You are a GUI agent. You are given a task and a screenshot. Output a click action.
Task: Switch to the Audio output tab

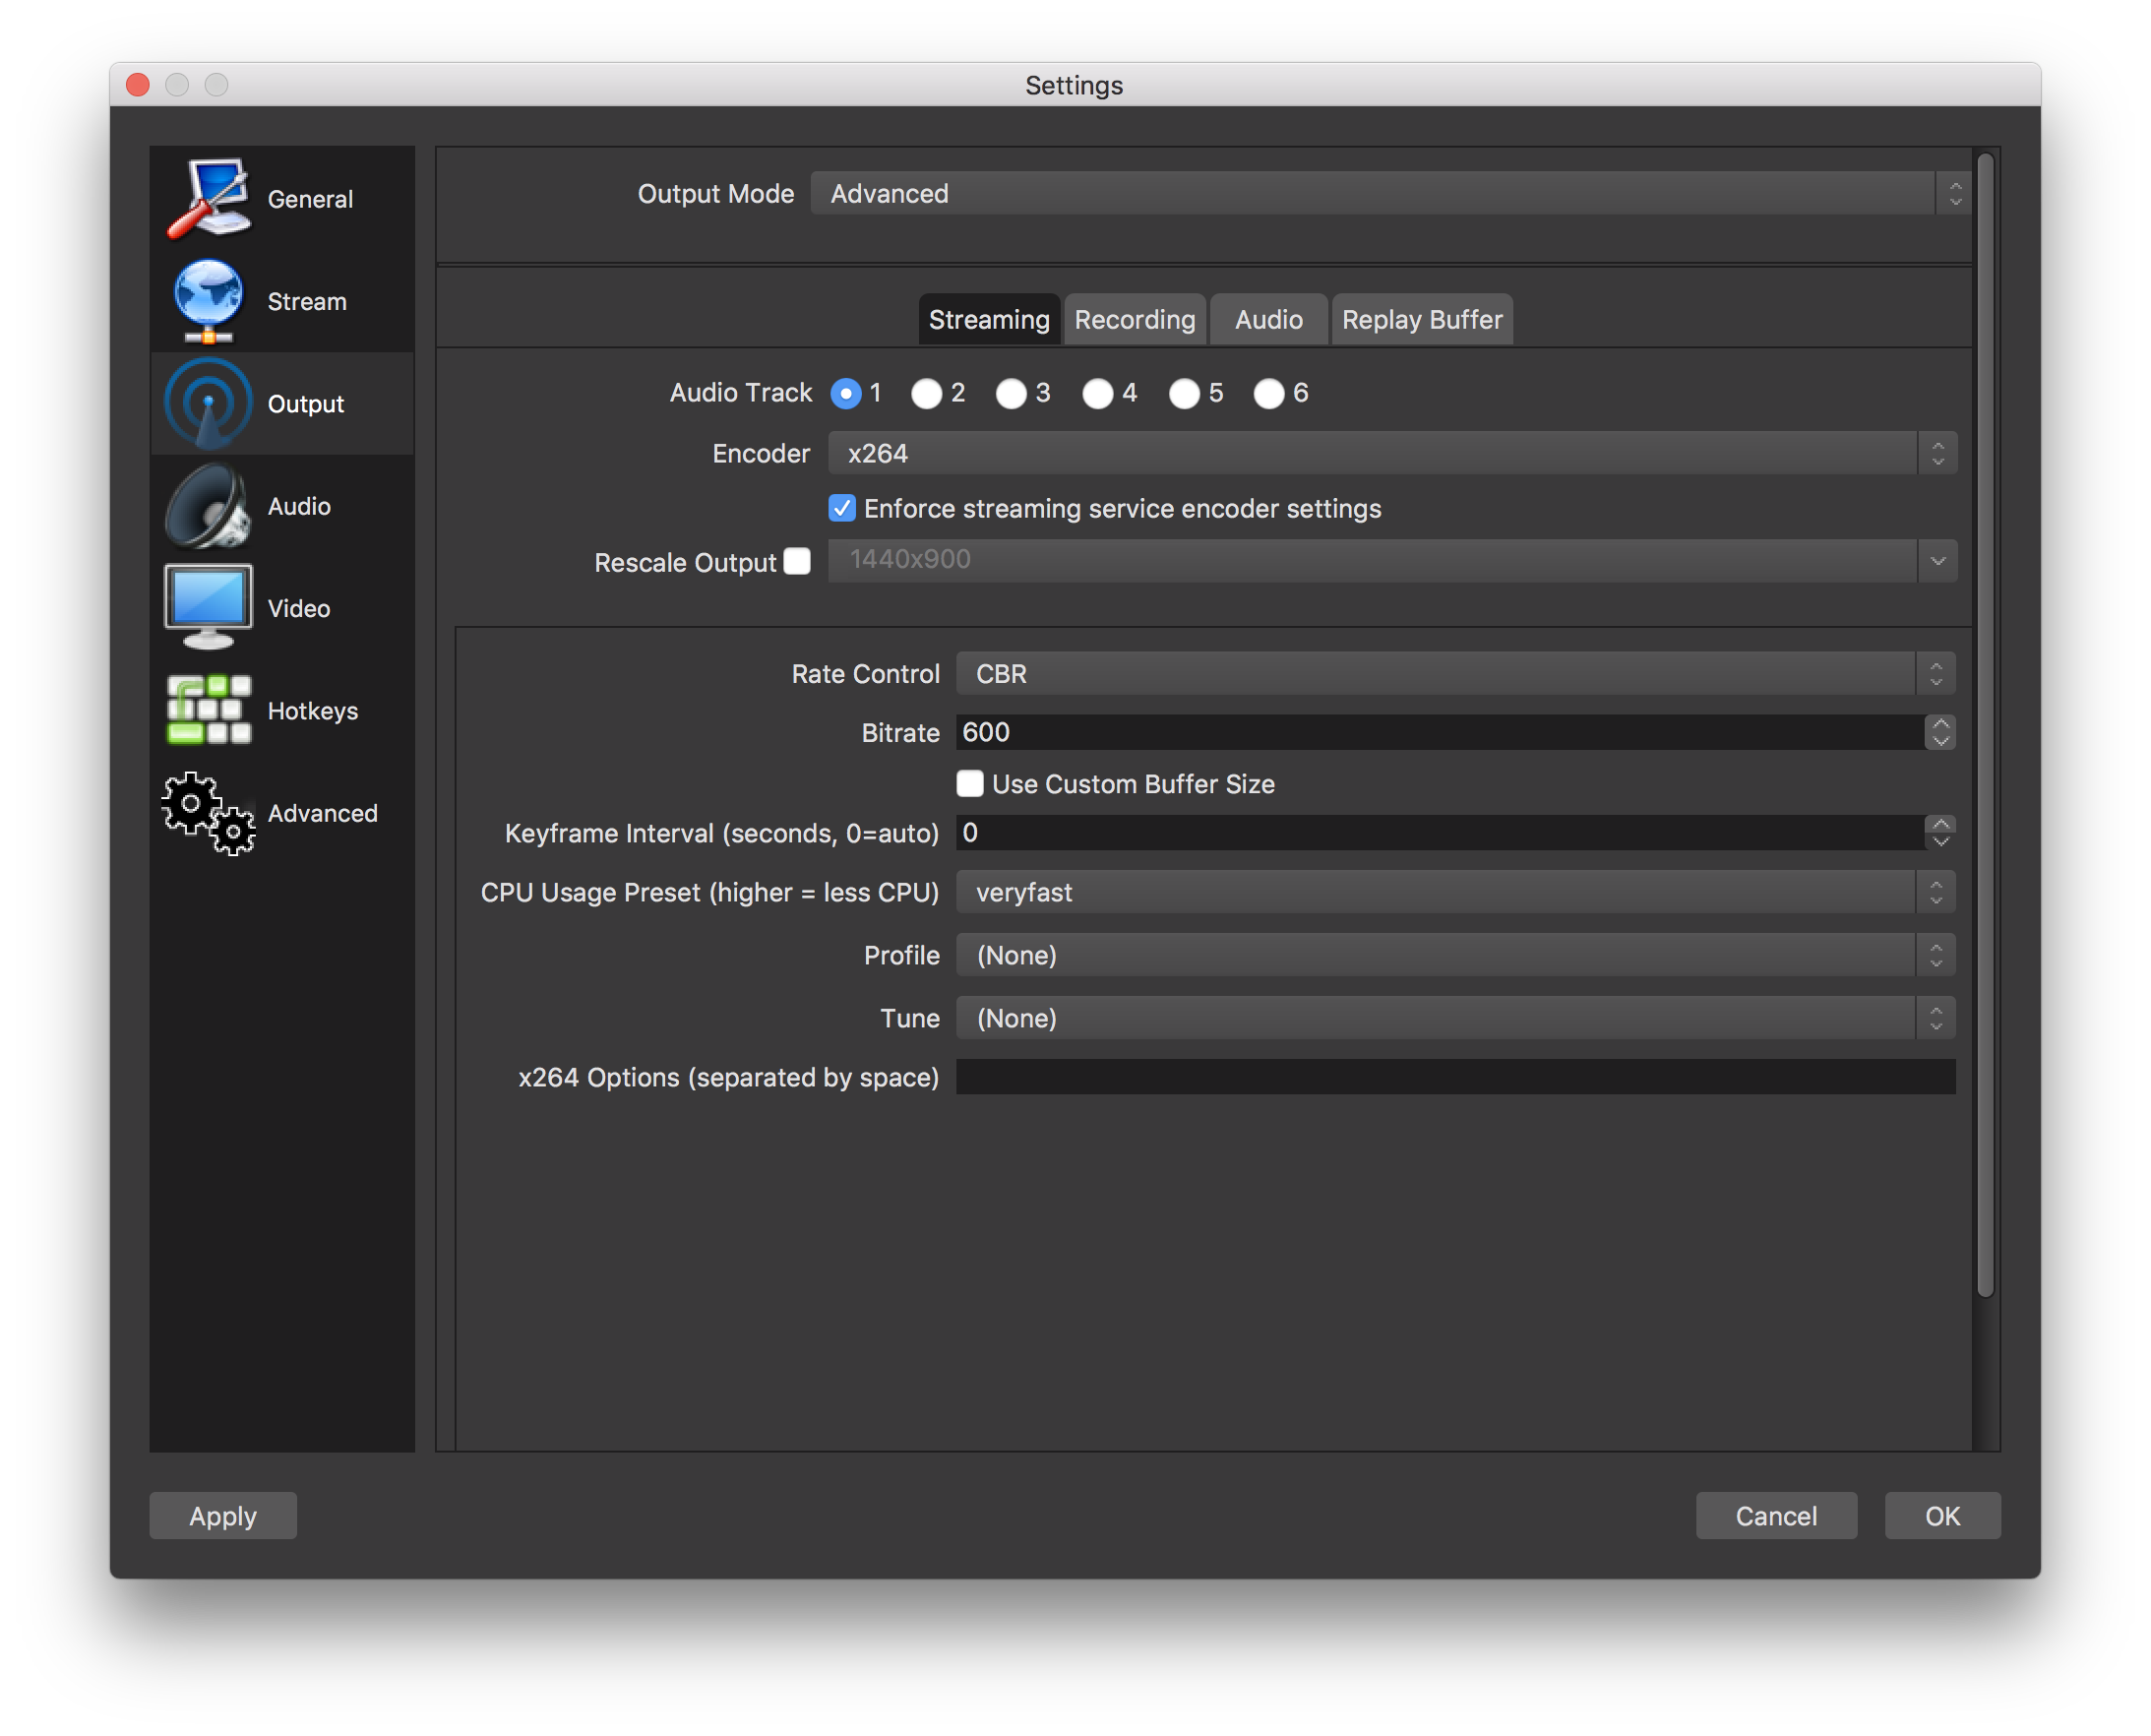point(1268,319)
